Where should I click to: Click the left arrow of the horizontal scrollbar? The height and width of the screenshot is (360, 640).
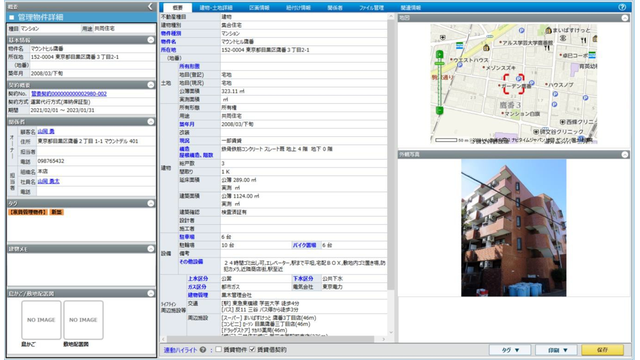coord(164,339)
